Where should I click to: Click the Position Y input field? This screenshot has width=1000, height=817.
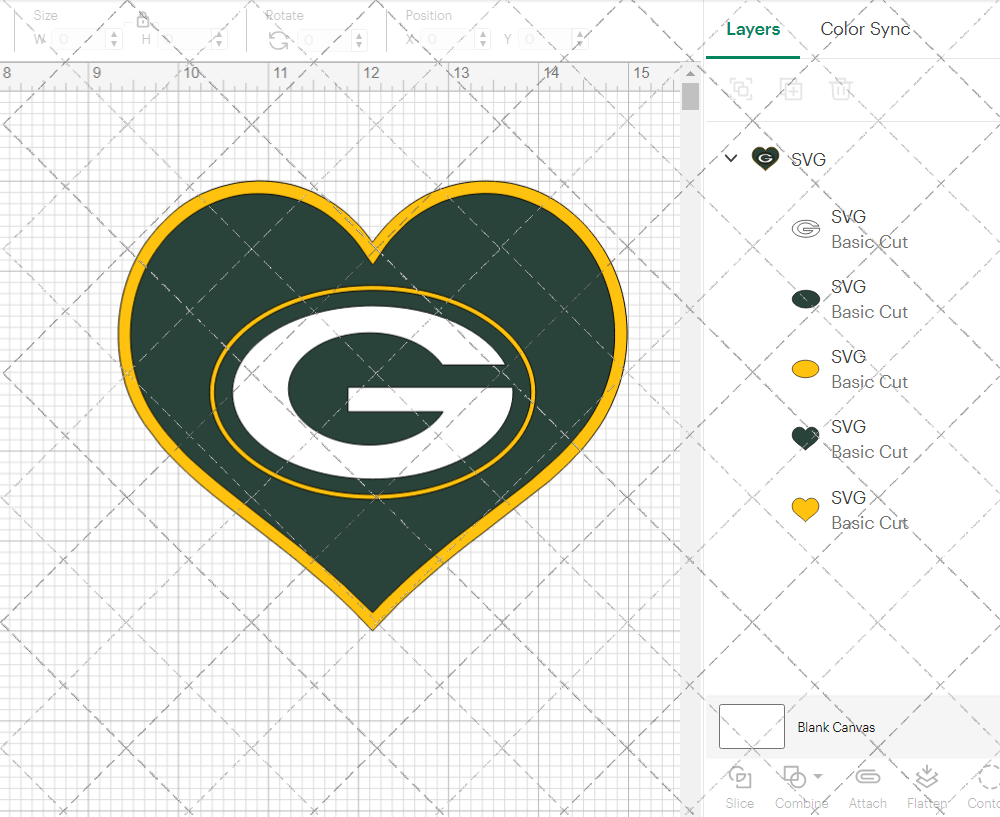pyautogui.click(x=546, y=40)
